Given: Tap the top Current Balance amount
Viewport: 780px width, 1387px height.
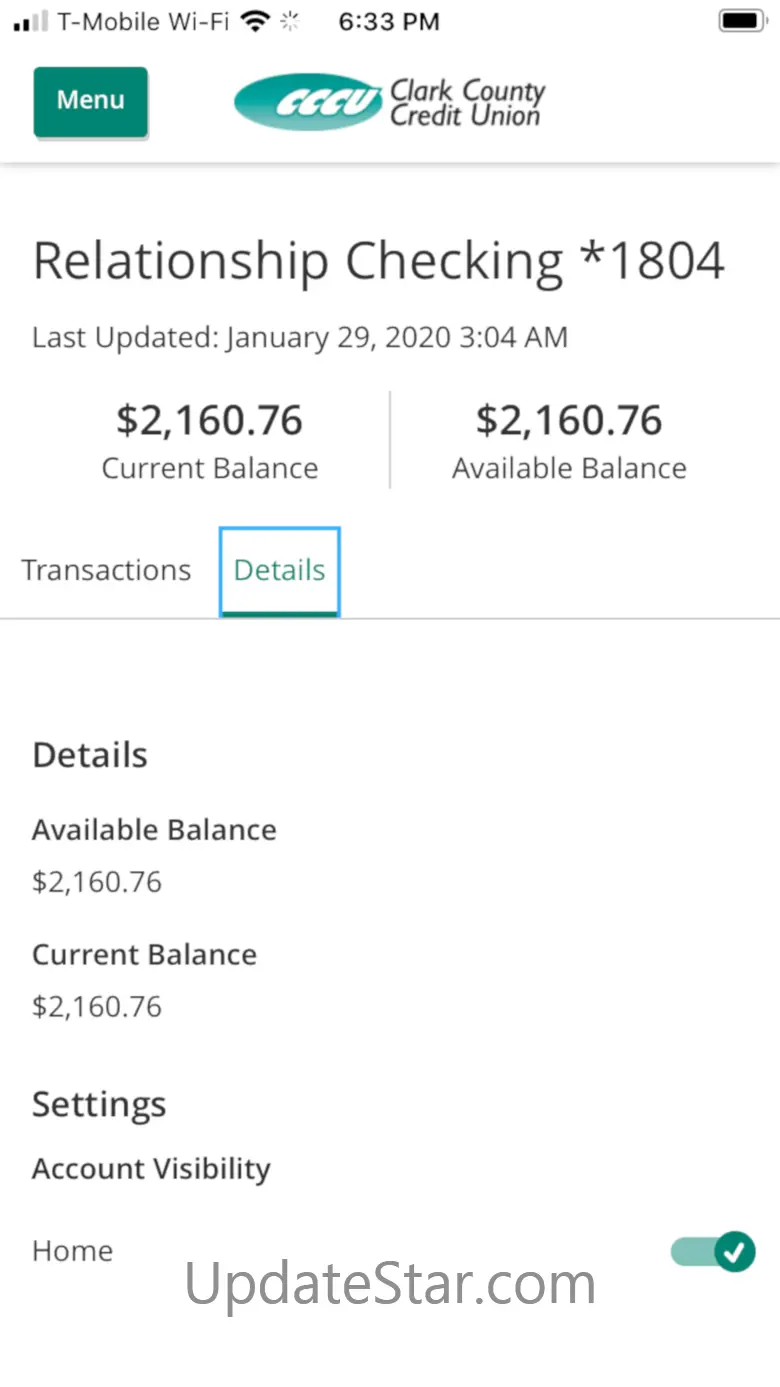Looking at the screenshot, I should (x=209, y=420).
